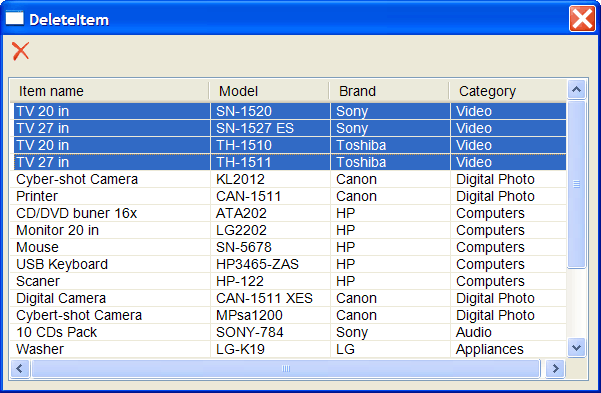
Task: Click the CAN-1511 XES model cell
Action: click(270, 298)
